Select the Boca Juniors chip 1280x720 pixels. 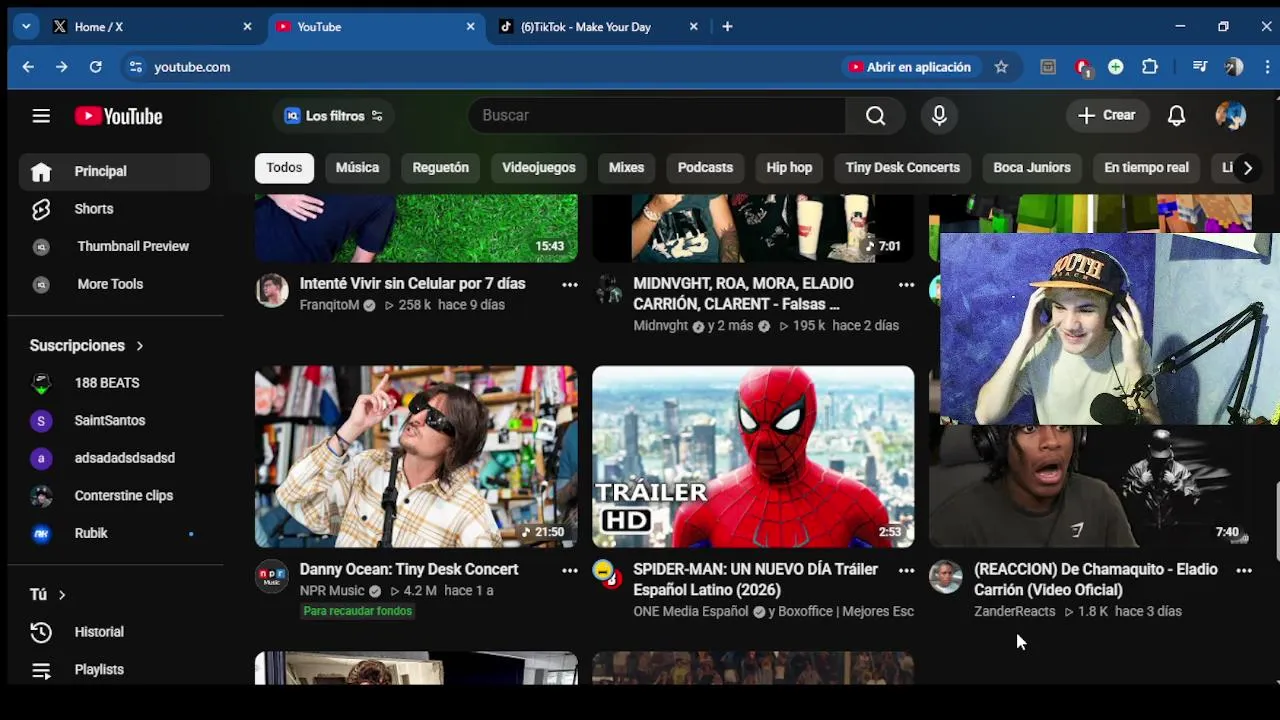coord(1031,168)
